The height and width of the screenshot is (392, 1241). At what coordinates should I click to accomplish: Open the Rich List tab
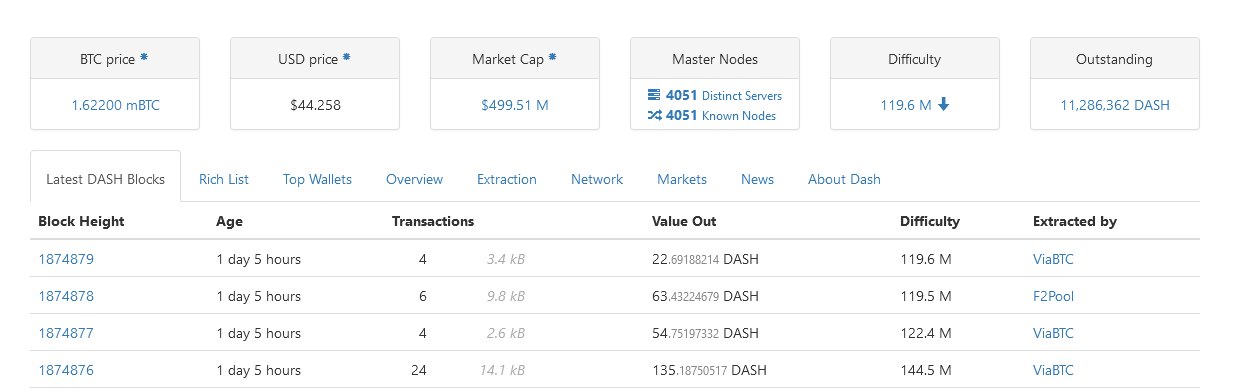coord(224,179)
